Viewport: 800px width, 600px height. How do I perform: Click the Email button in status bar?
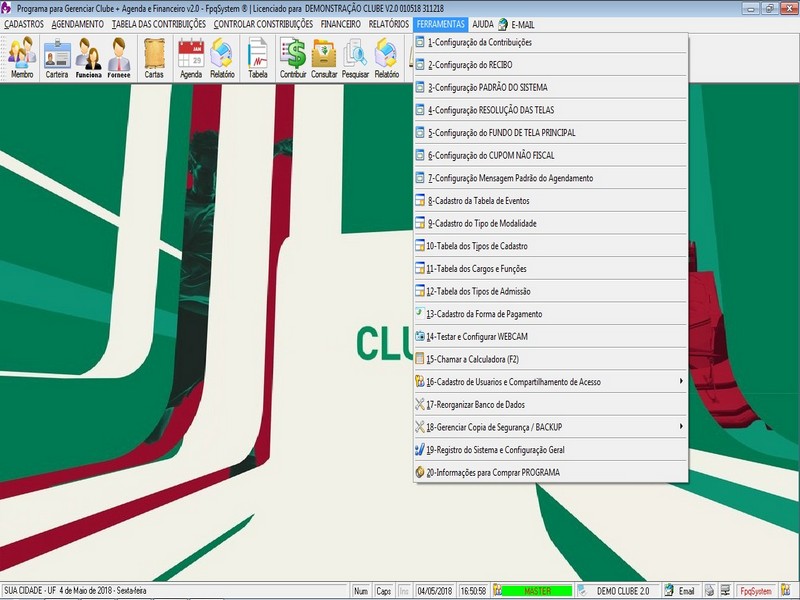coord(679,591)
